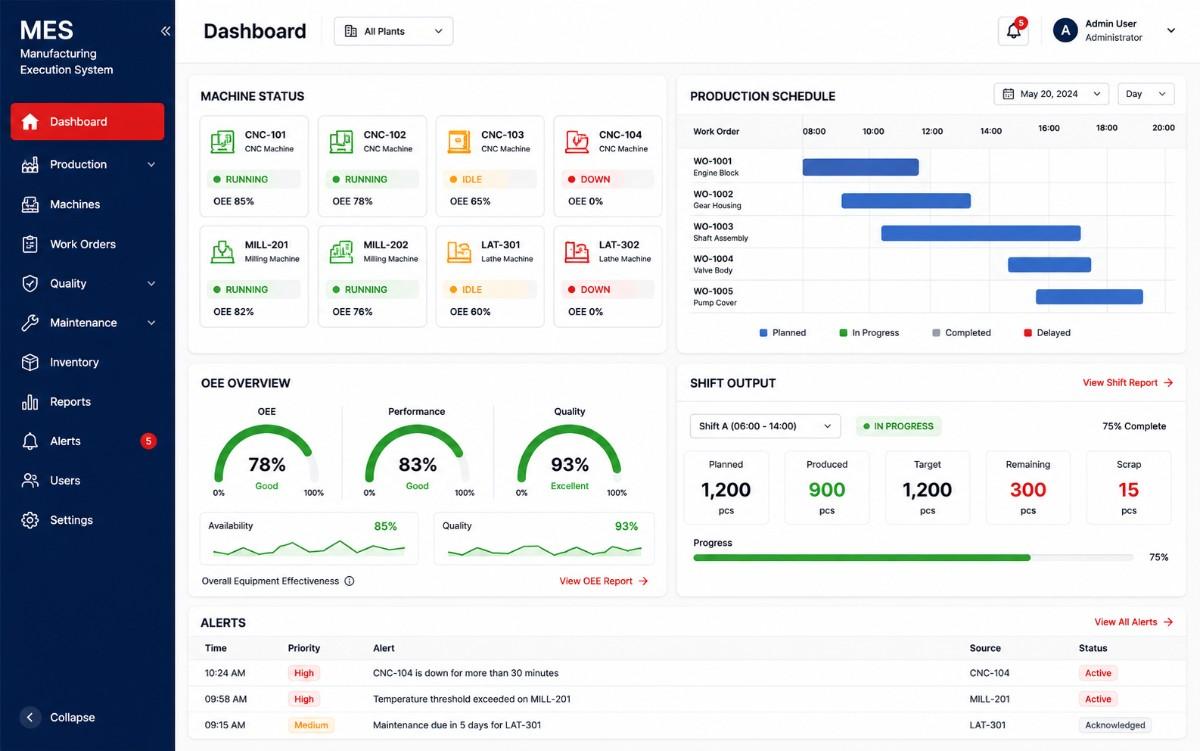Screen dimensions: 1200x751
Task: Click the Users people icon
Action: point(30,481)
